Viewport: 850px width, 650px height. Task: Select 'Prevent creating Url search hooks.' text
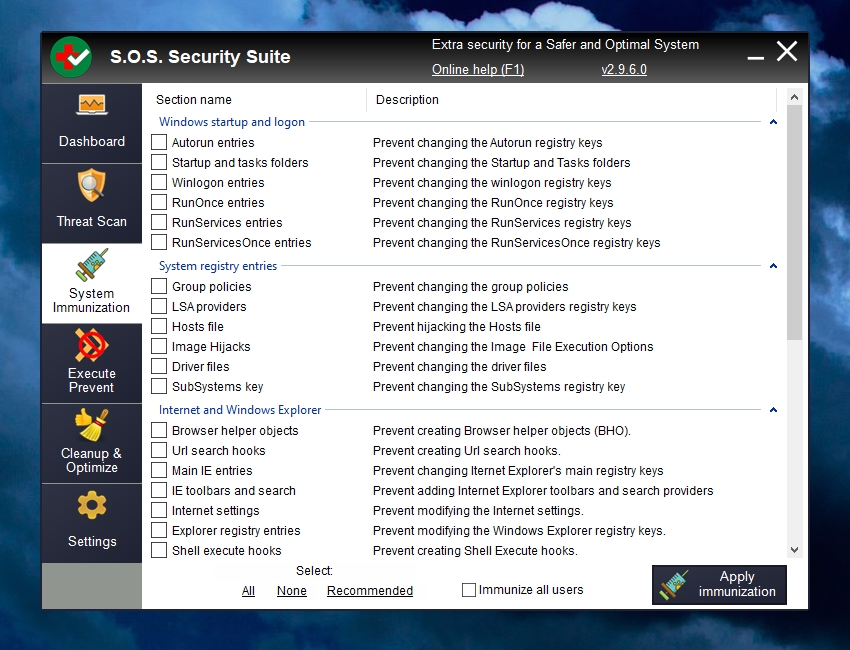(467, 451)
